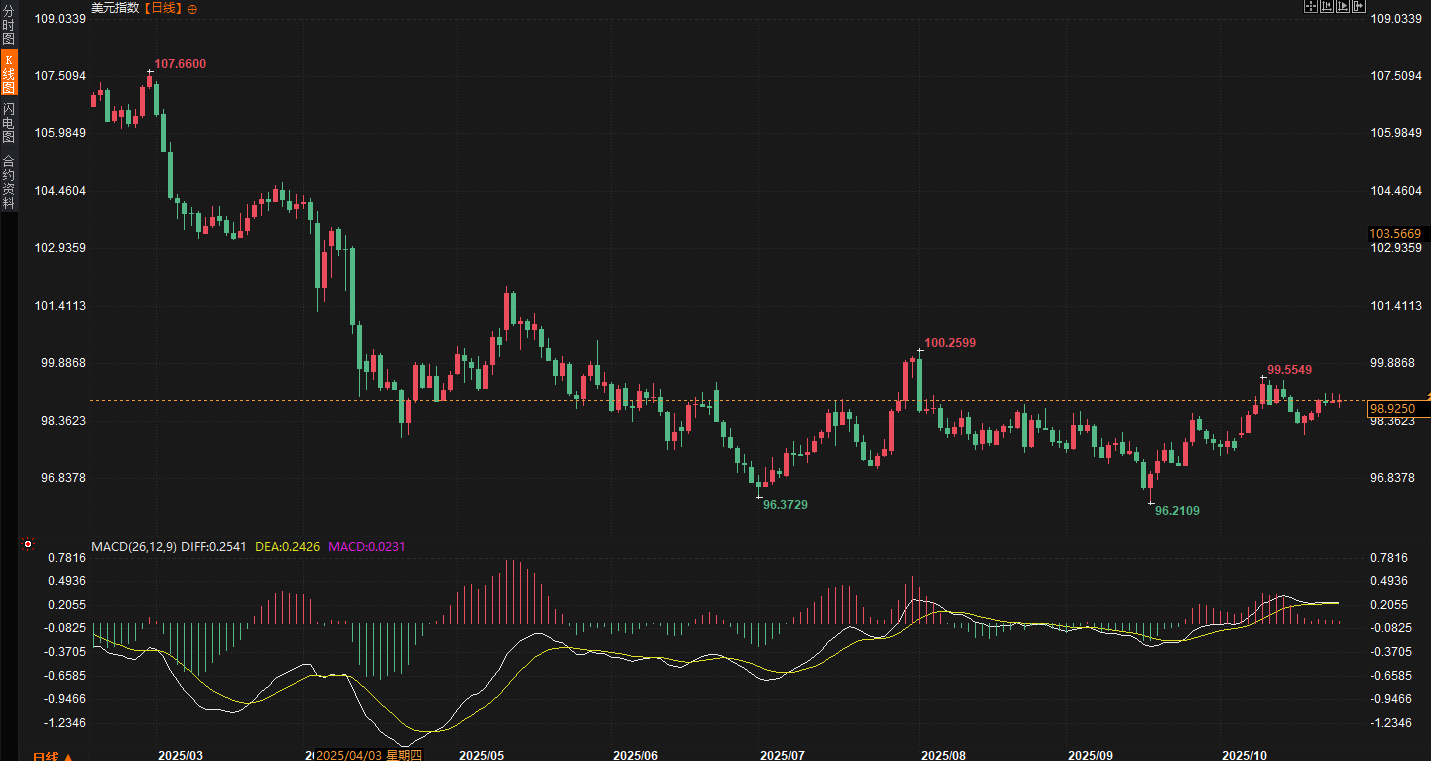Screen dimensions: 1431x761
Task: Click the magenta MACD:0.0231 value
Action: point(367,546)
